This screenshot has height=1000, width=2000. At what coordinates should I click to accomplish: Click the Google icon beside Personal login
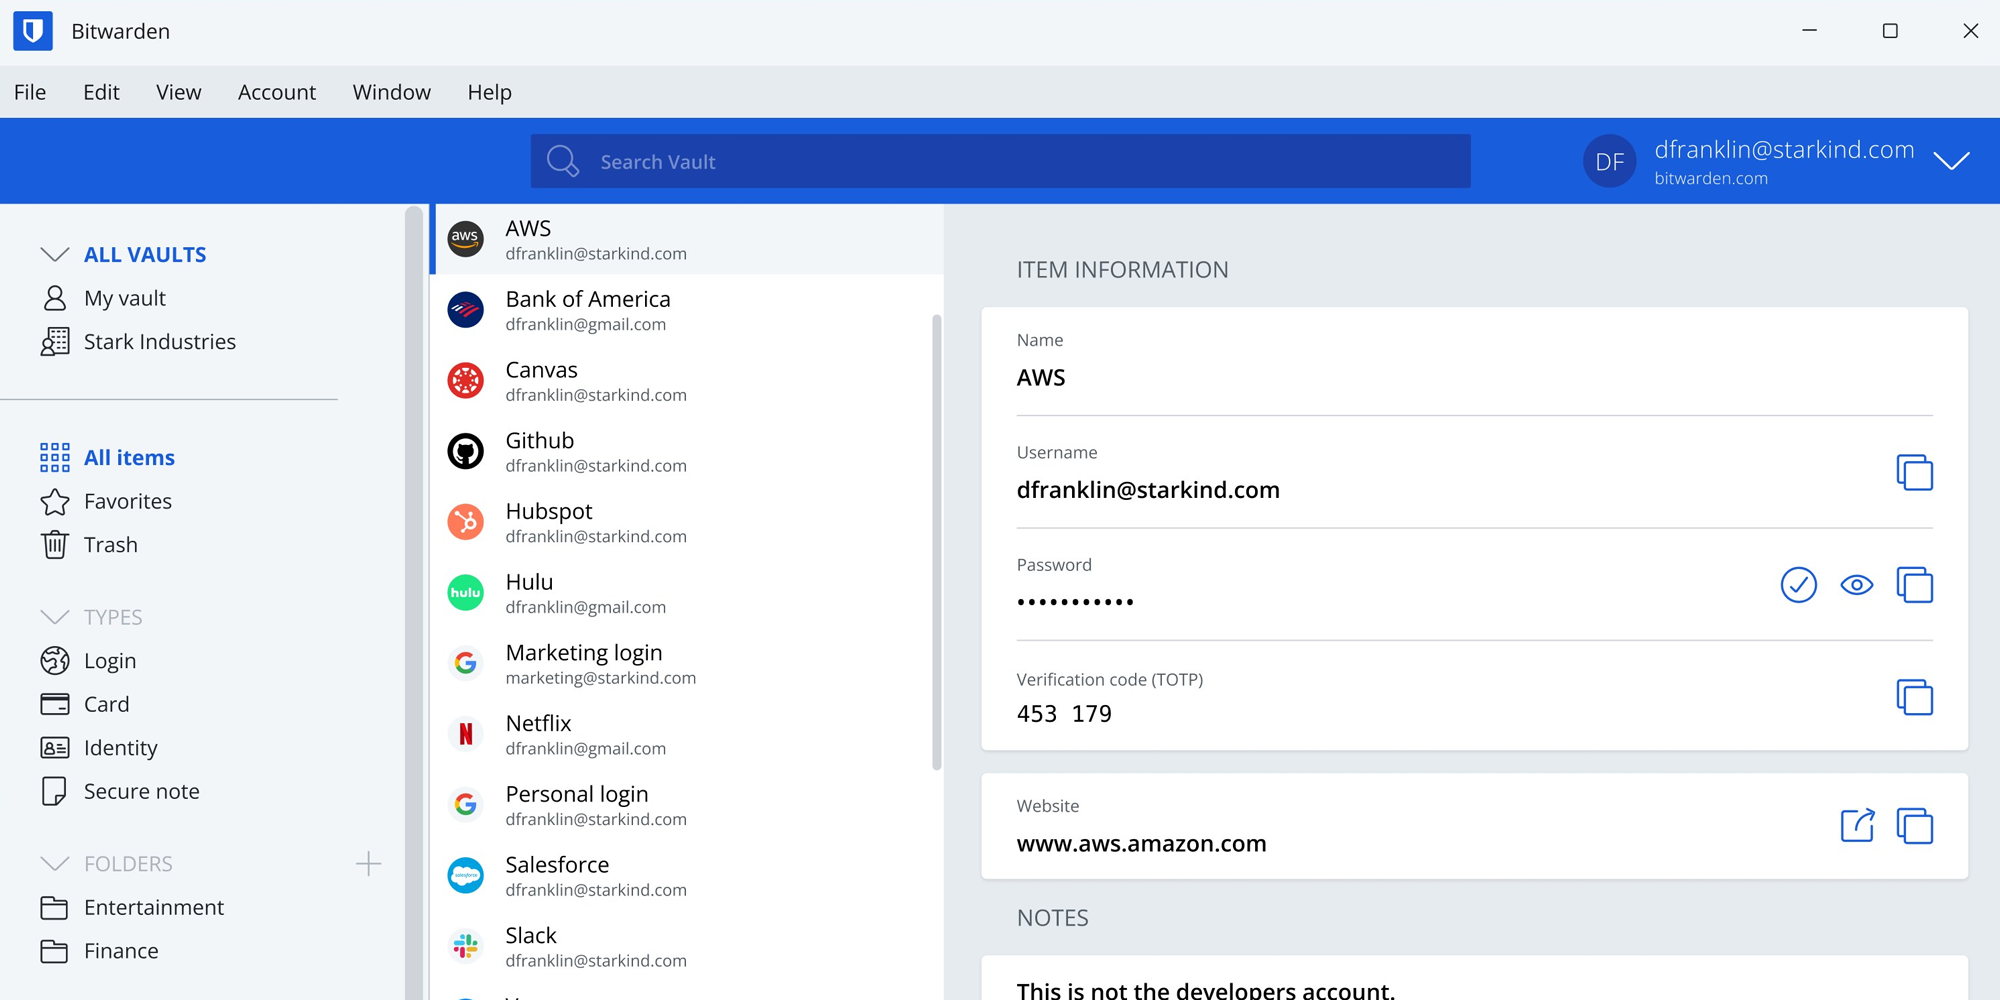[x=465, y=805]
